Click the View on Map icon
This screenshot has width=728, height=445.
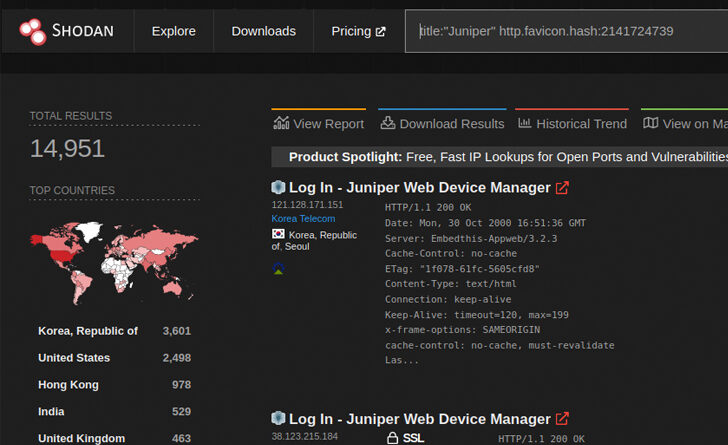point(650,123)
